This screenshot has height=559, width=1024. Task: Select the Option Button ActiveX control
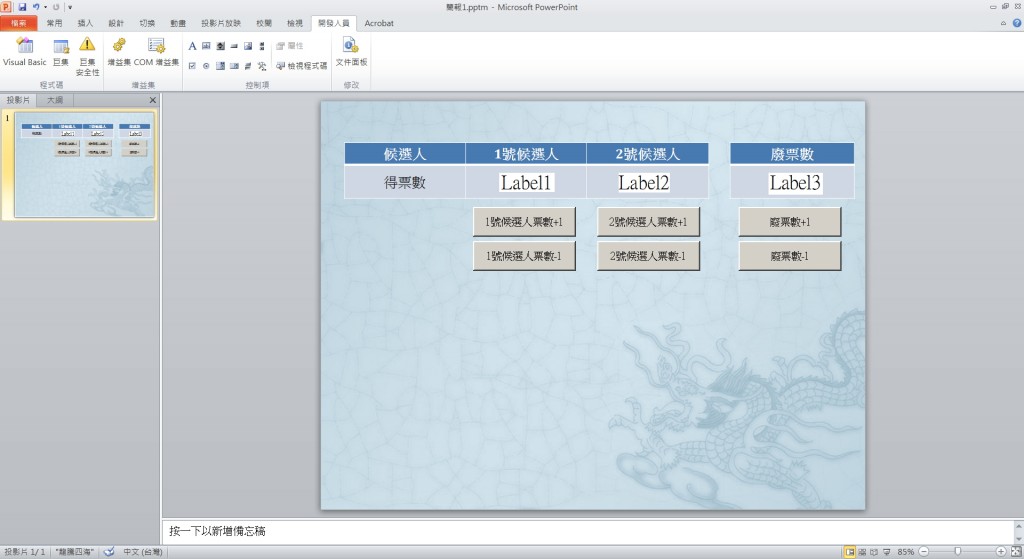click(206, 65)
